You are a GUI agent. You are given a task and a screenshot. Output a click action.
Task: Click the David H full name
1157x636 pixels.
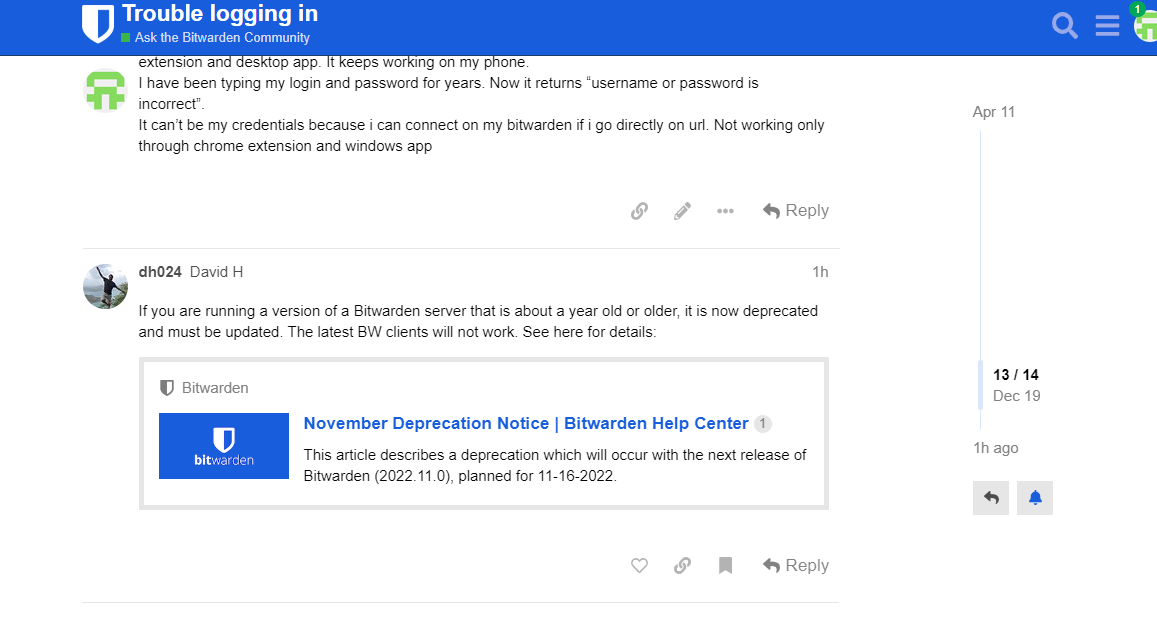216,272
